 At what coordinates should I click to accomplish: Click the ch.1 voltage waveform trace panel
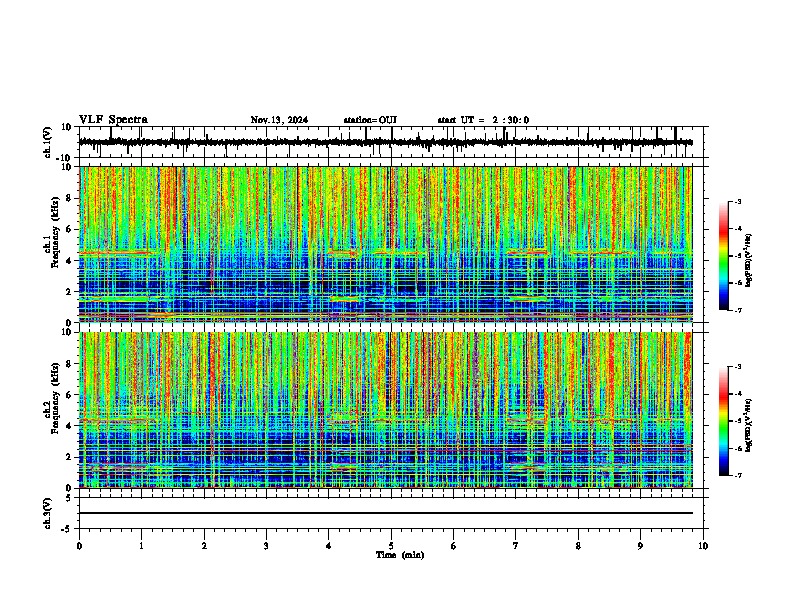(393, 142)
